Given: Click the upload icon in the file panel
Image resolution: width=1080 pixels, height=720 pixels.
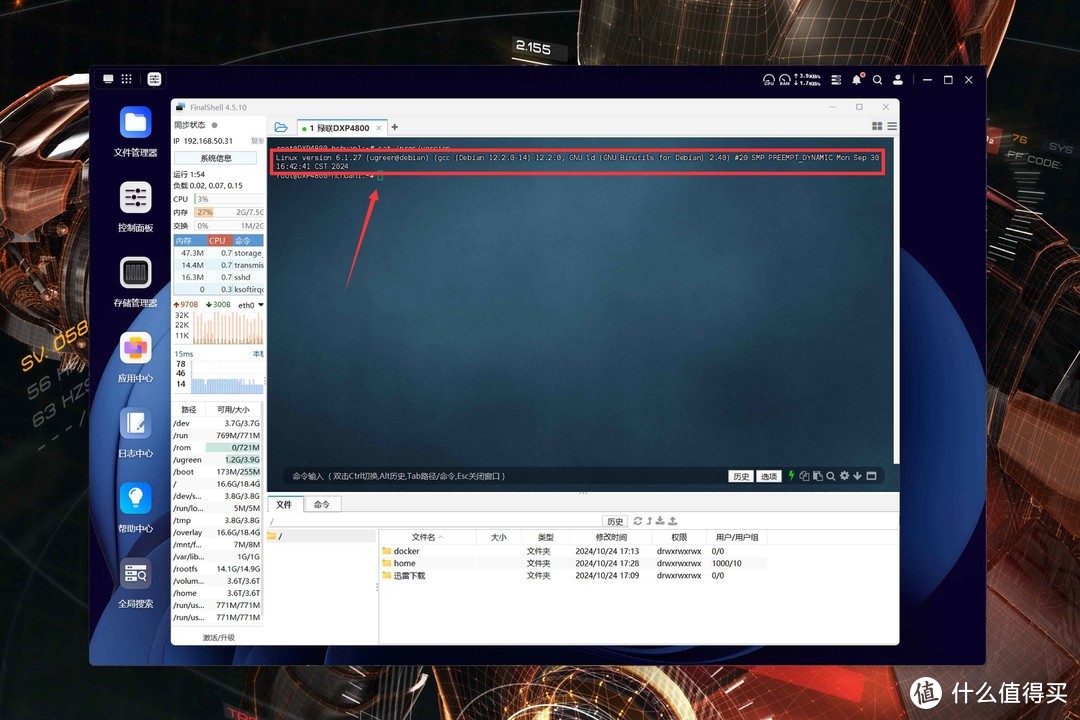Looking at the screenshot, I should (x=674, y=520).
